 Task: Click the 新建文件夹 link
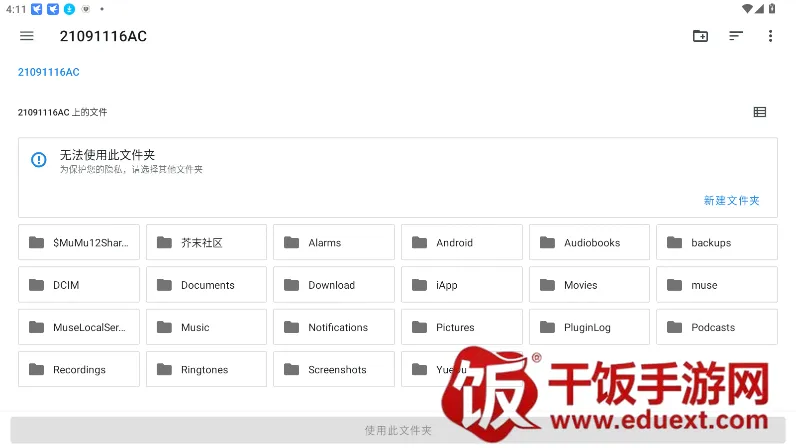pos(731,200)
